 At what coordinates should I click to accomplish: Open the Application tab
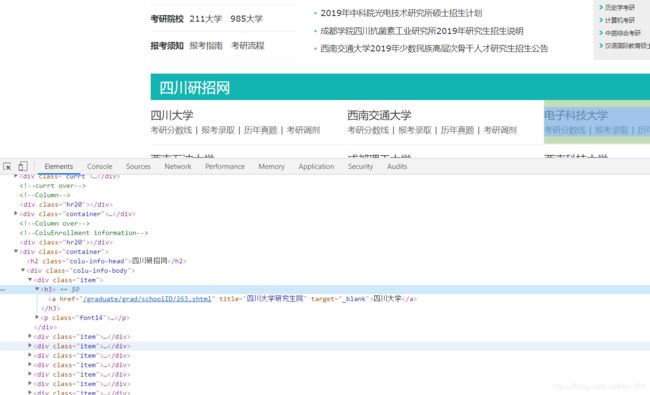[316, 166]
